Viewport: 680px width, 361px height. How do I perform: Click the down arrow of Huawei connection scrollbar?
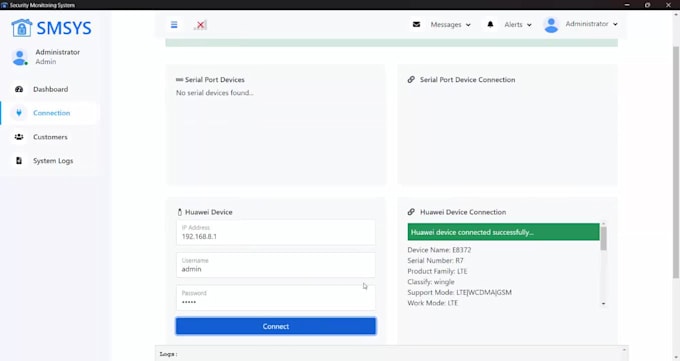[603, 304]
